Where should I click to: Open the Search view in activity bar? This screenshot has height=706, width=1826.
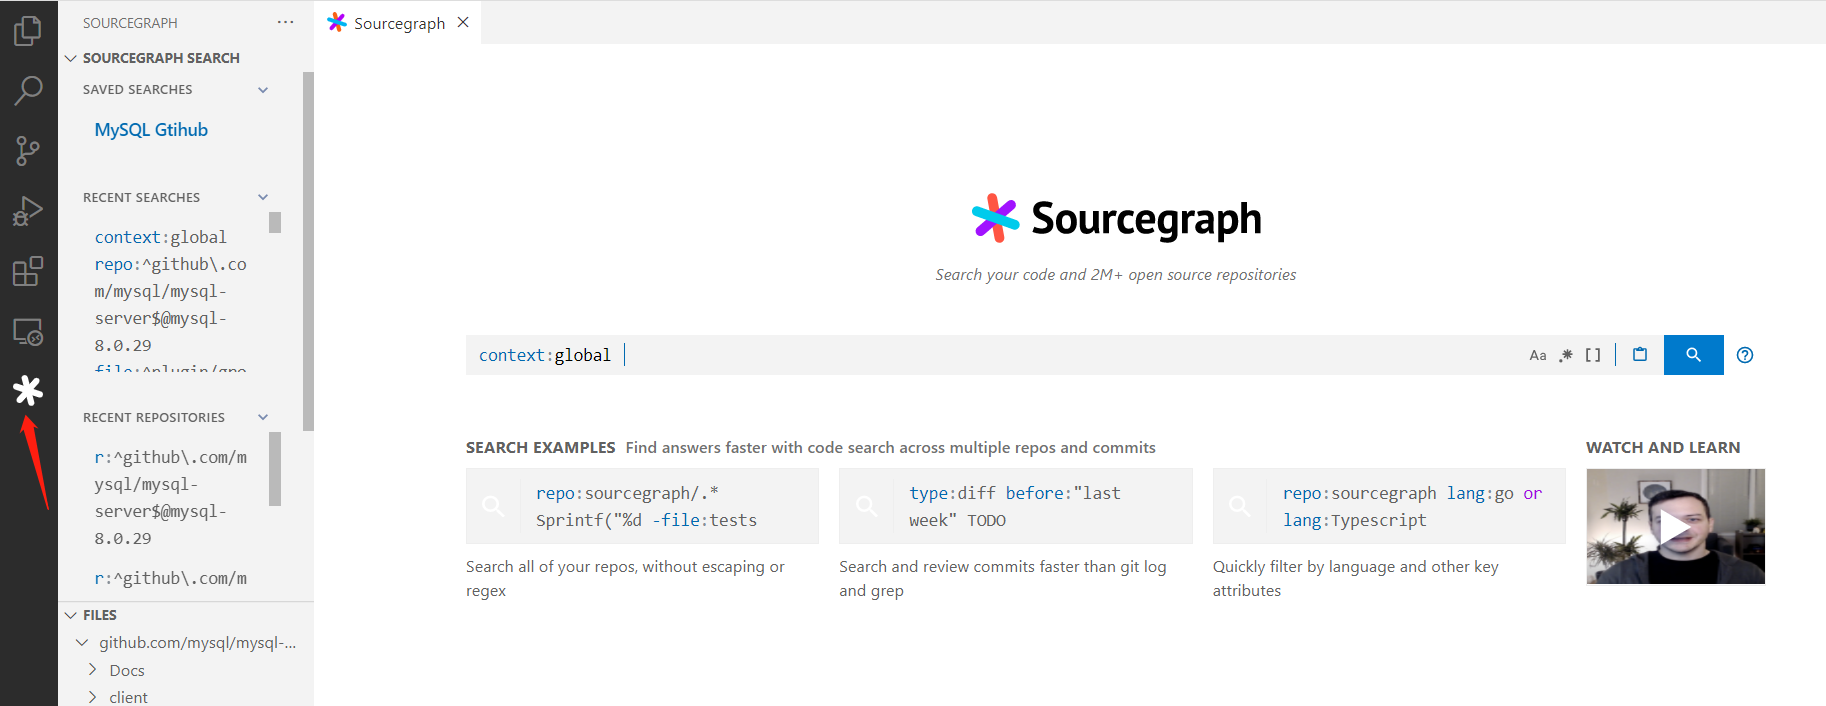pyautogui.click(x=28, y=91)
